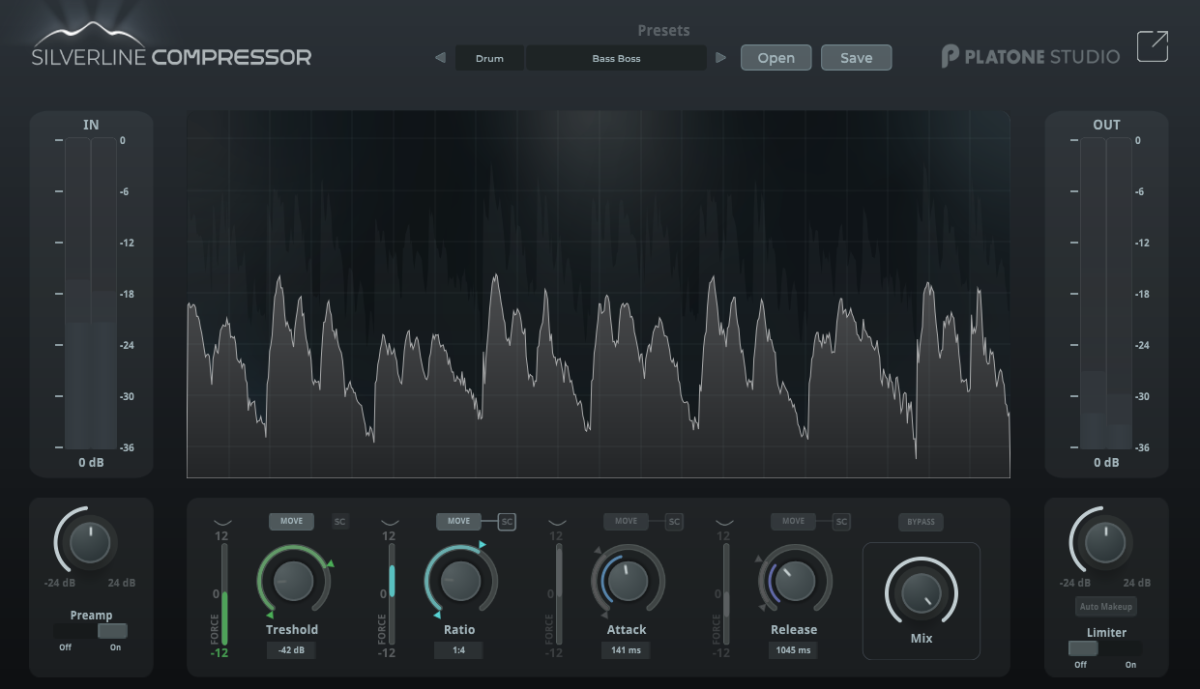Click the previous preset left arrow

click(x=440, y=58)
